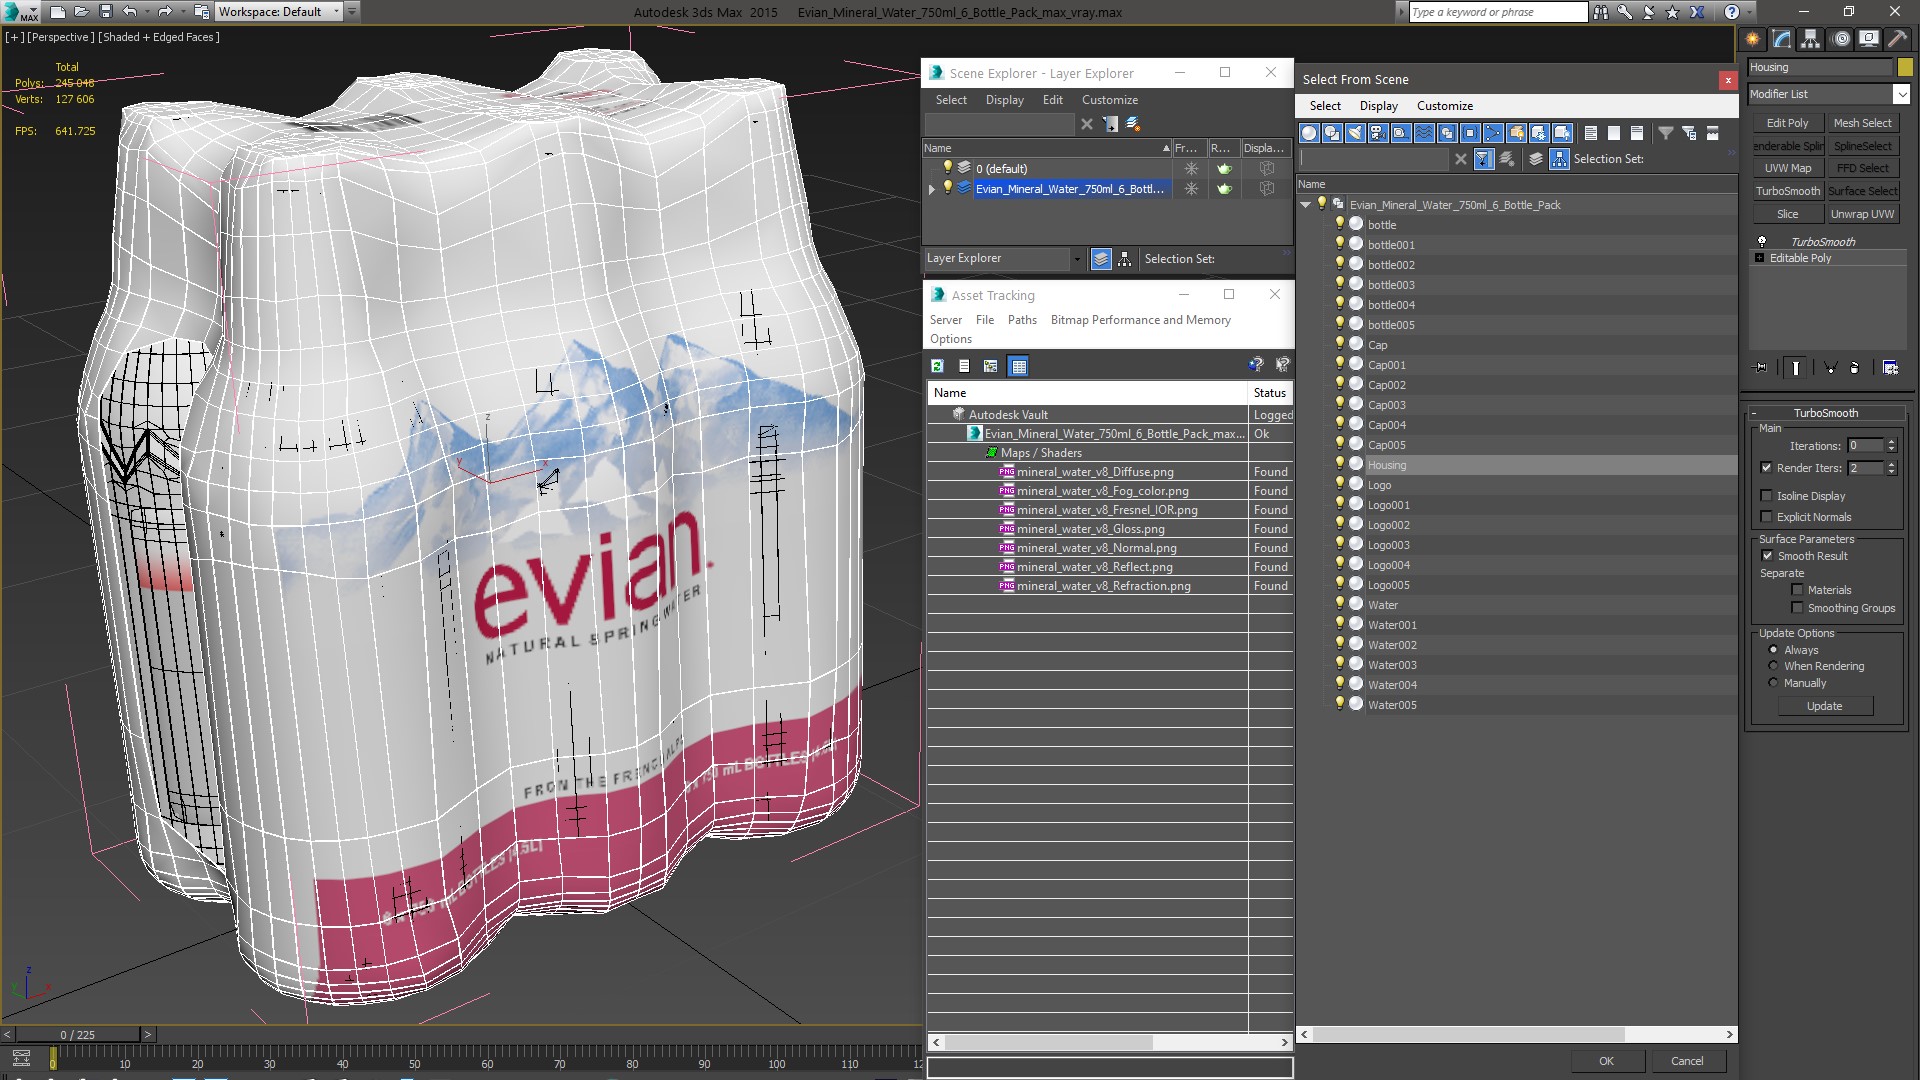Open the Hierarchy command panel tab
1920x1080 pixels.
tap(1811, 39)
